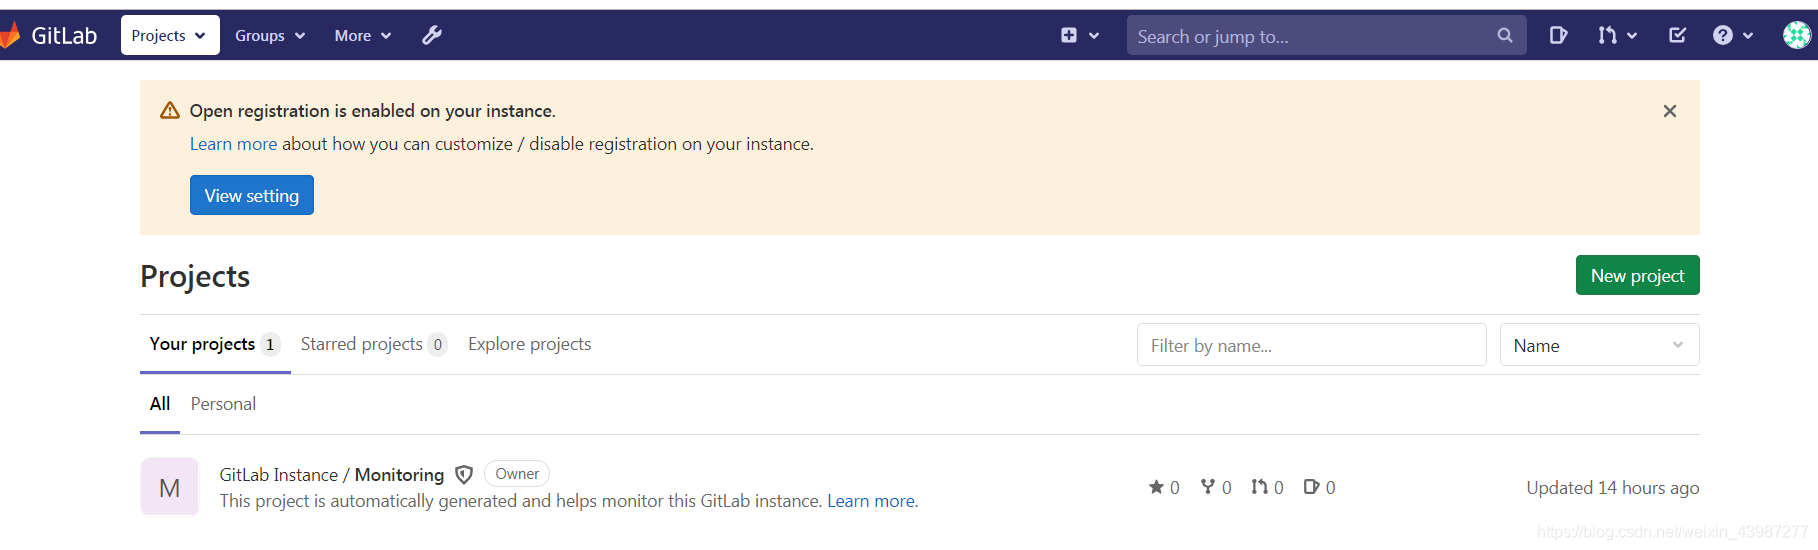Dismiss the open registration alert
Viewport: 1818px width, 550px height.
(1669, 111)
